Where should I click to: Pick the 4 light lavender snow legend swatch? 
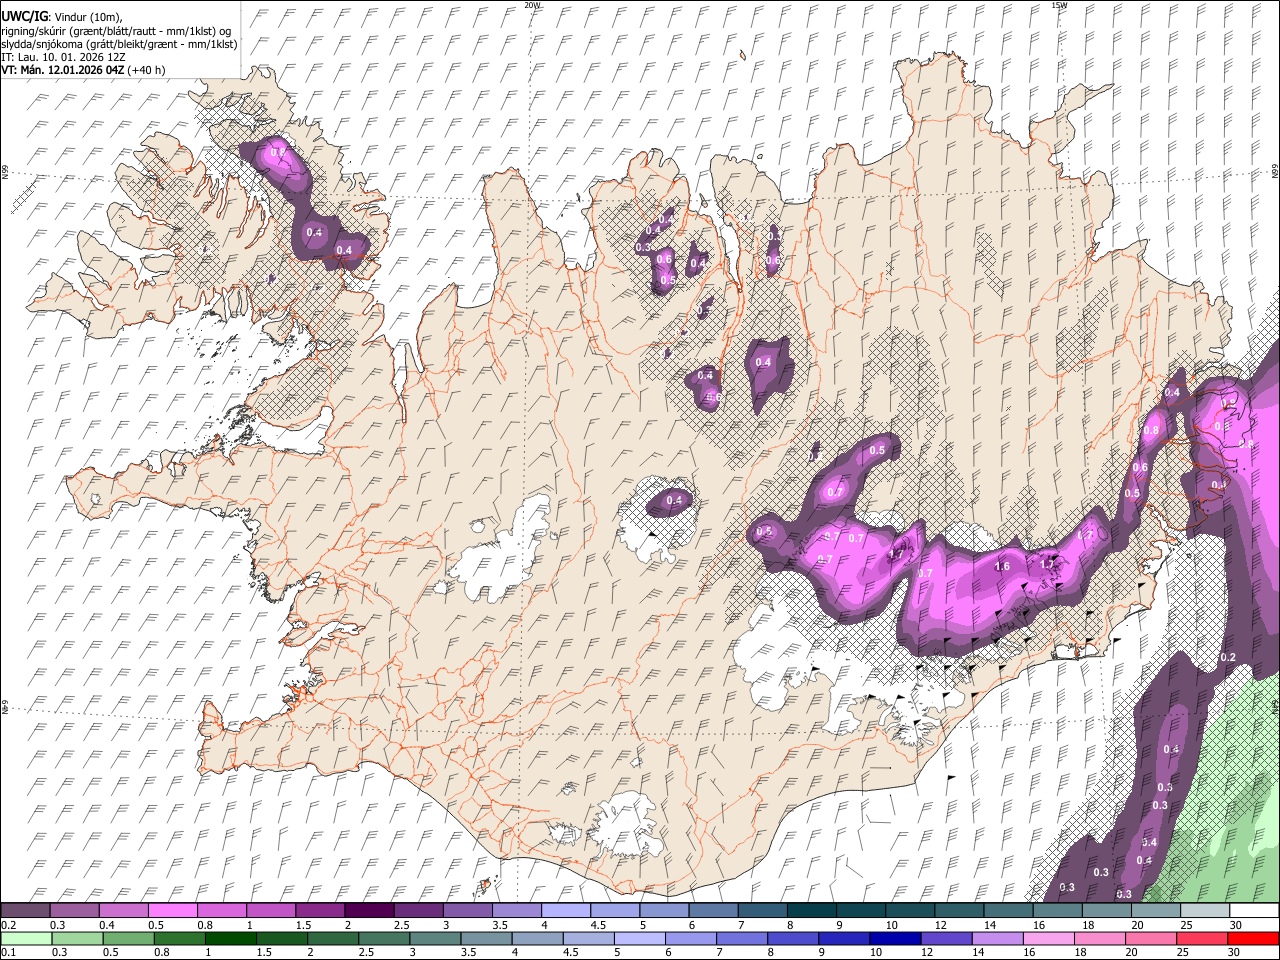click(566, 911)
